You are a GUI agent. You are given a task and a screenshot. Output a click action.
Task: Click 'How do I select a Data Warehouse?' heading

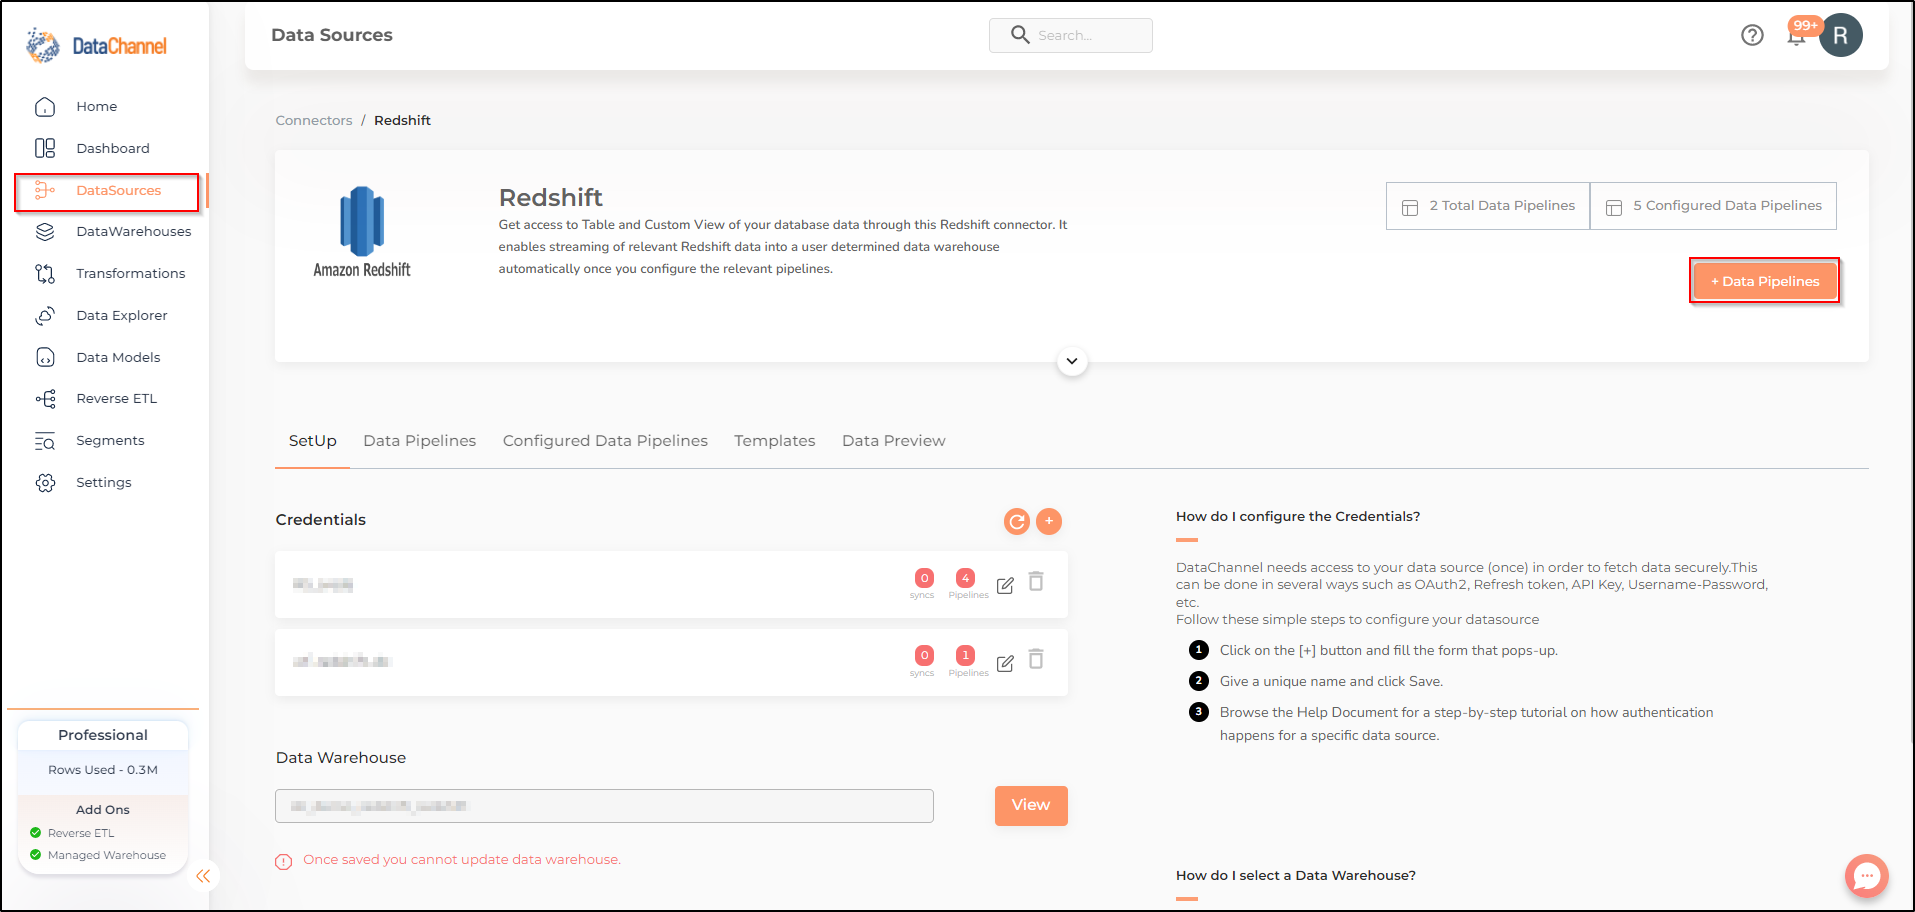(1296, 876)
